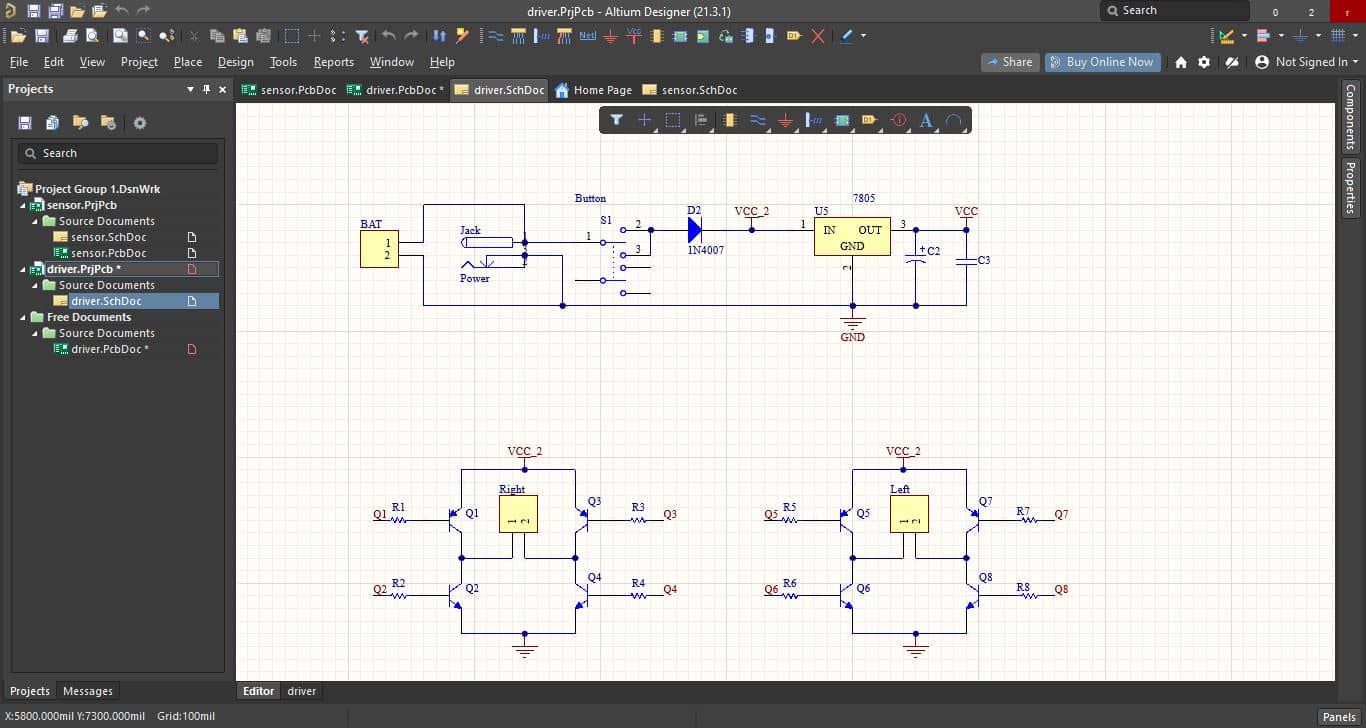The height and width of the screenshot is (728, 1366).
Task: Collapse the sensor.PrjPcb project node
Action: [23, 205]
